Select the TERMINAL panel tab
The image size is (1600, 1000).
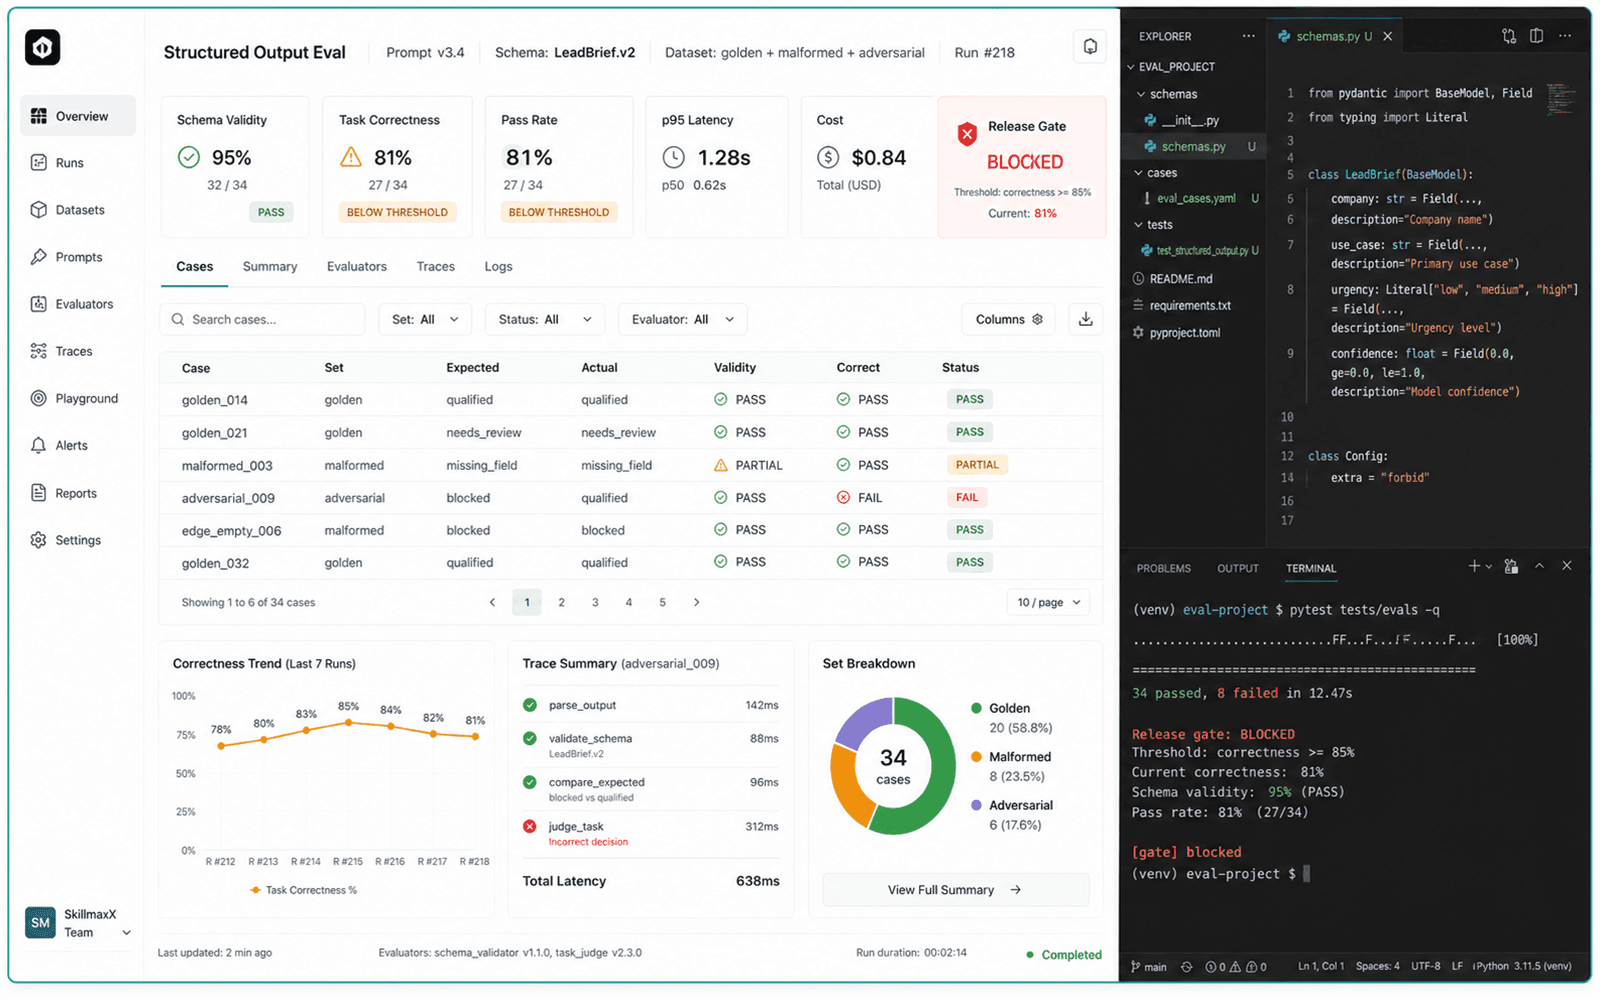click(x=1311, y=568)
